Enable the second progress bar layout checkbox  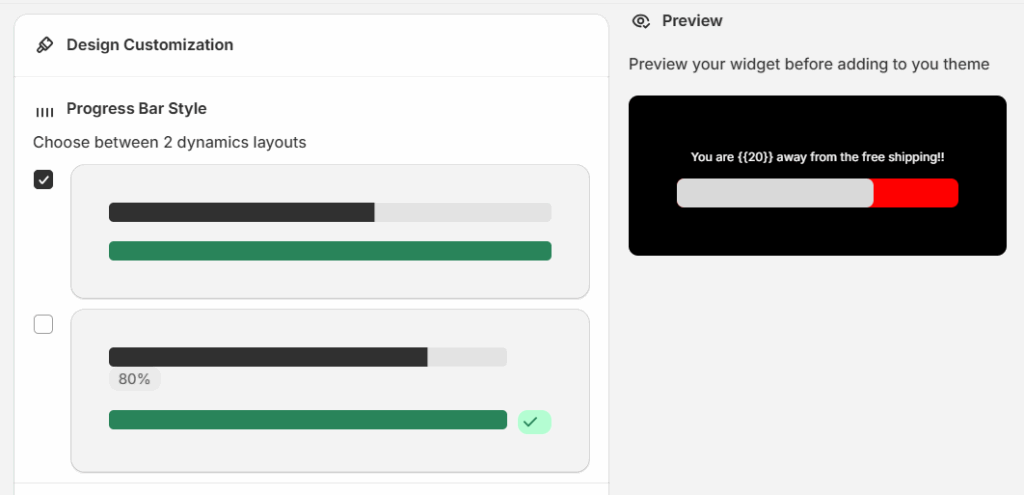coord(44,324)
